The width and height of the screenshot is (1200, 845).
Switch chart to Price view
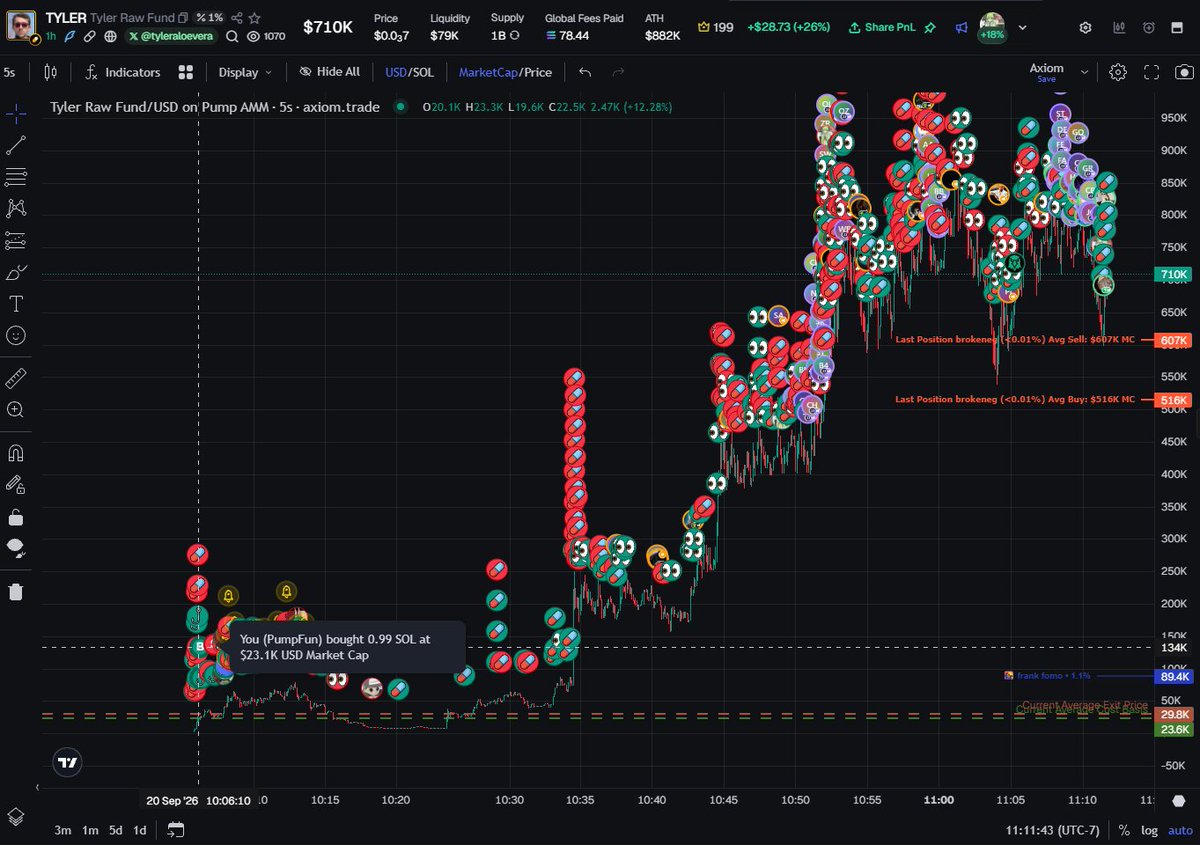537,72
